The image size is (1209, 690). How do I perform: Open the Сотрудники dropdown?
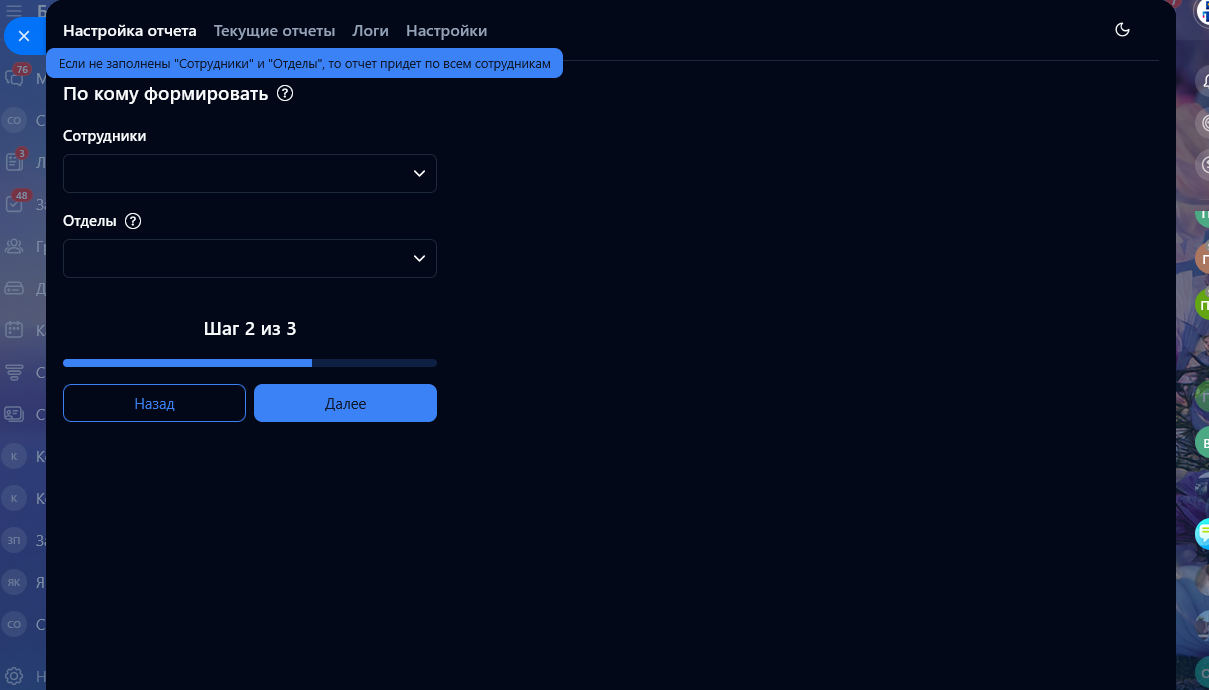[x=250, y=173]
